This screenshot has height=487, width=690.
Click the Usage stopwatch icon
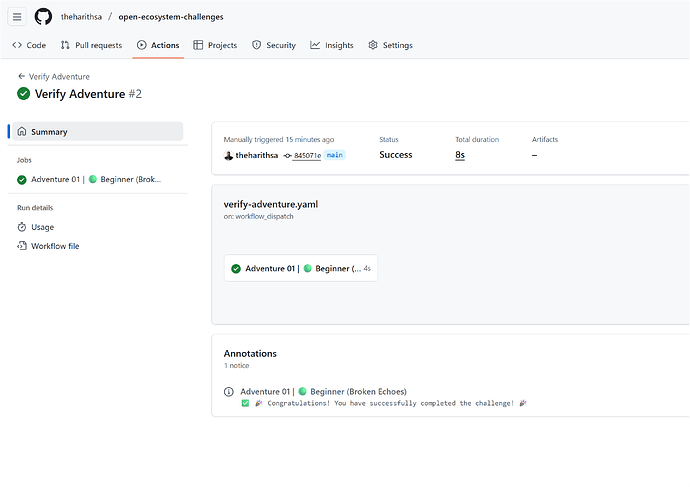coord(22,227)
